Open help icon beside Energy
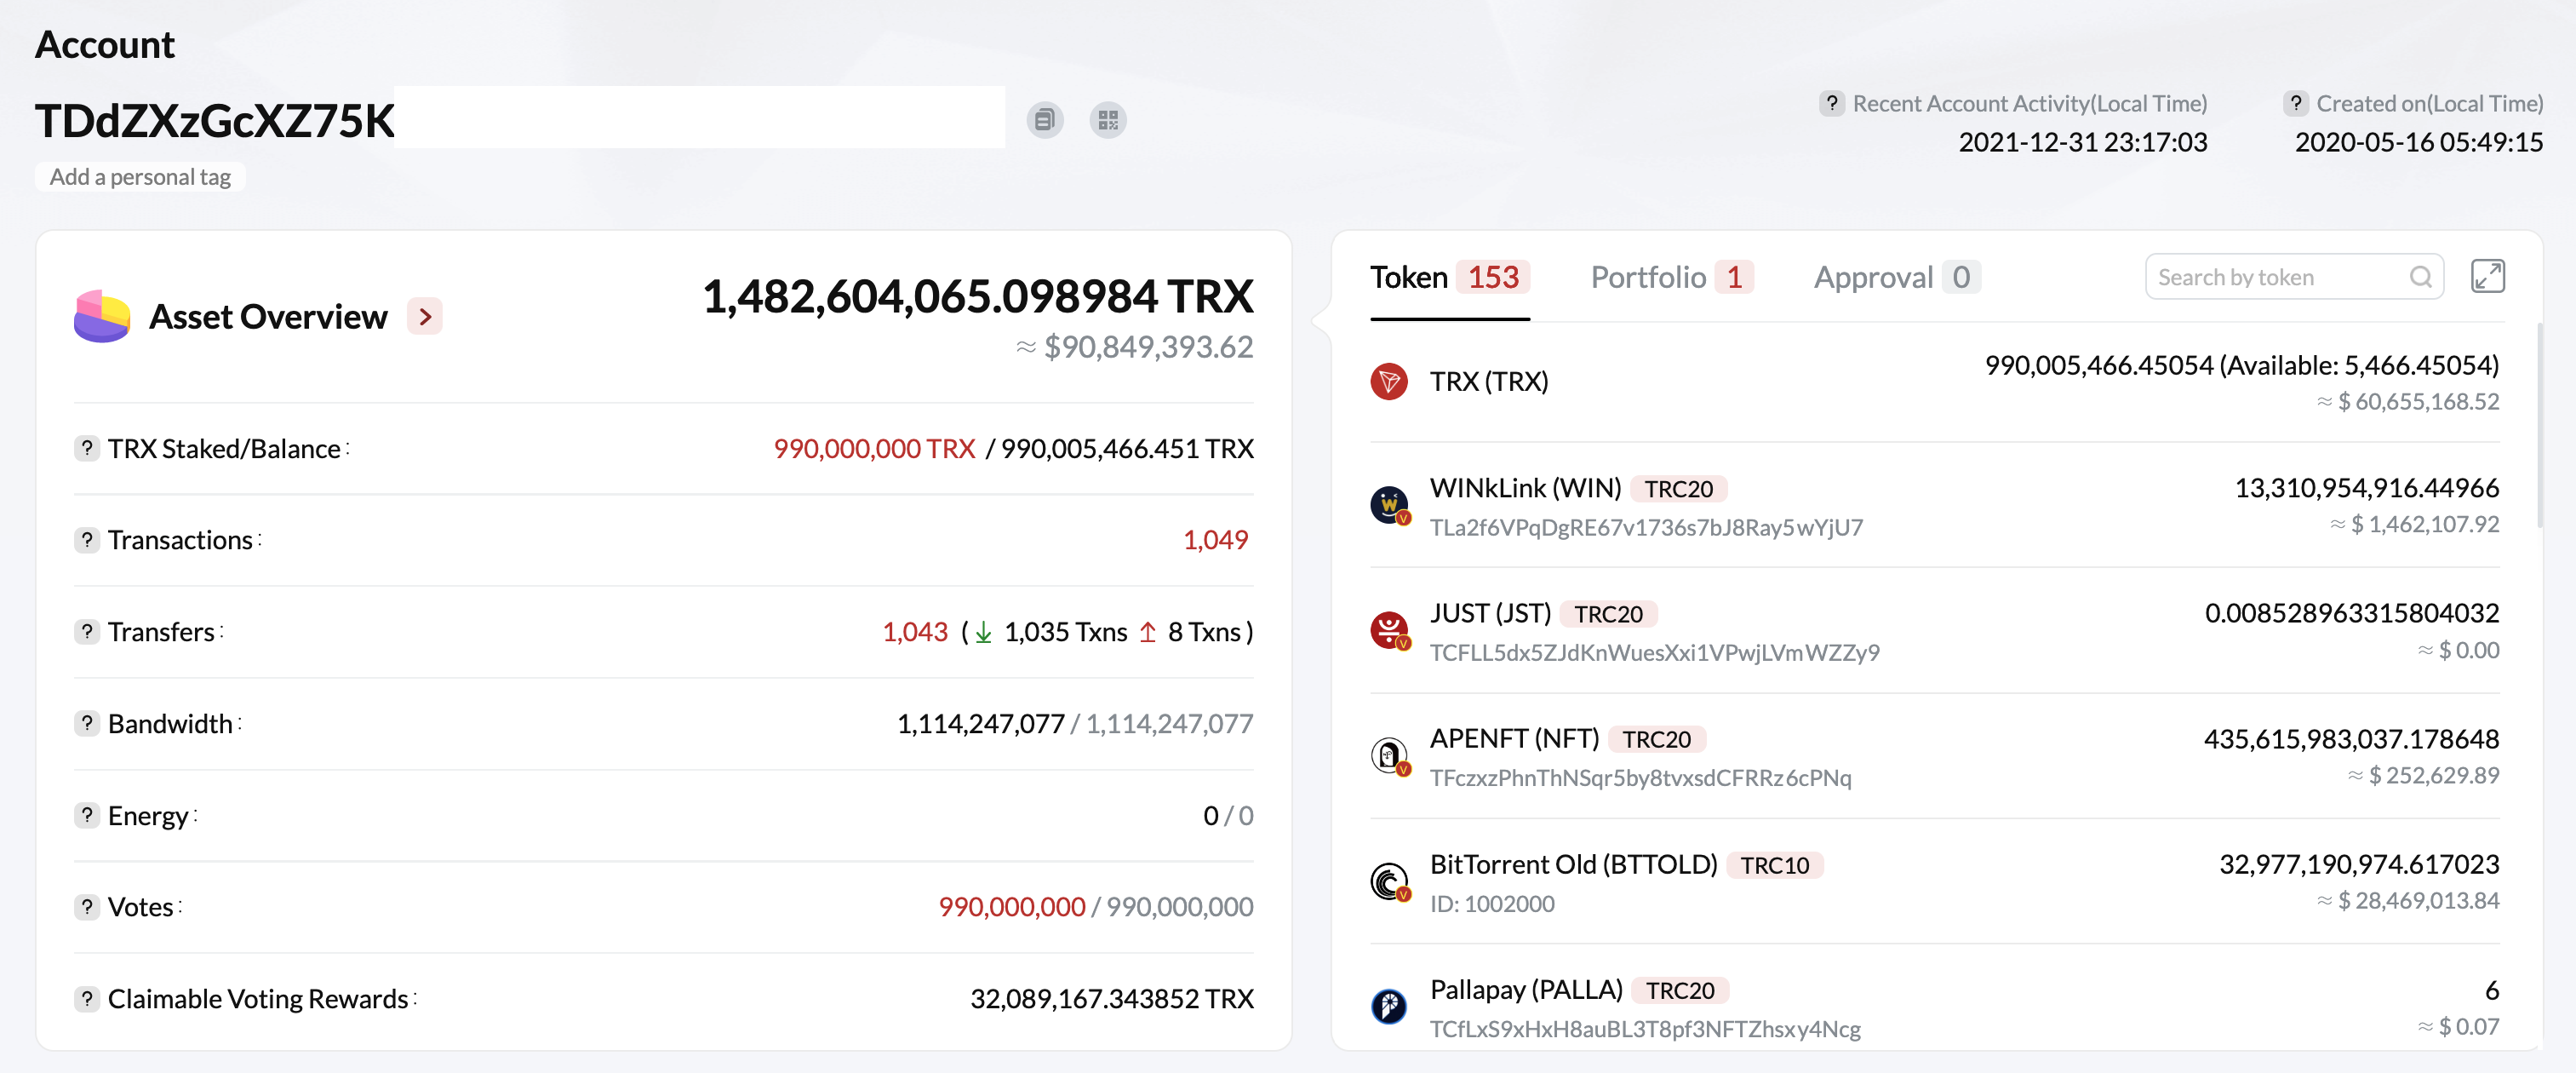Image resolution: width=2576 pixels, height=1073 pixels. tap(87, 815)
